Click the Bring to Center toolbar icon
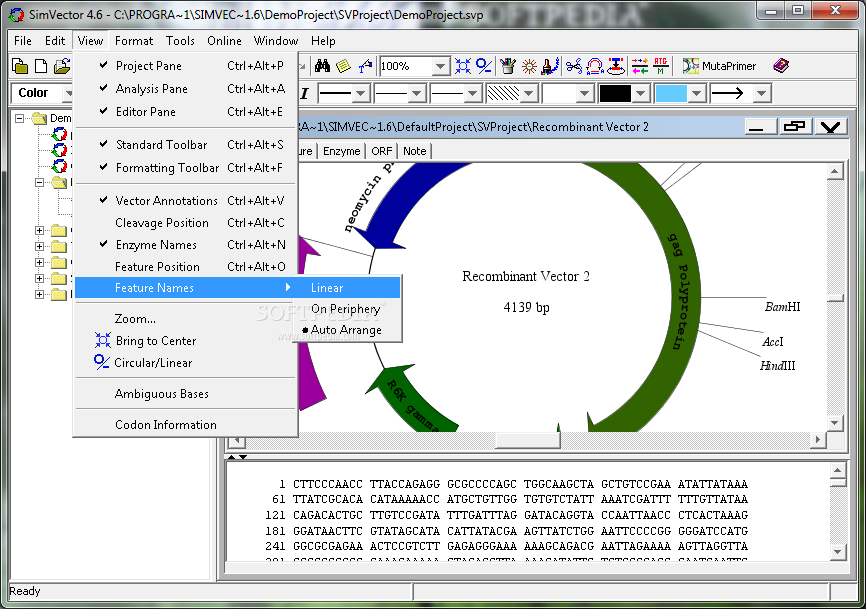The width and height of the screenshot is (866, 609). 463,66
